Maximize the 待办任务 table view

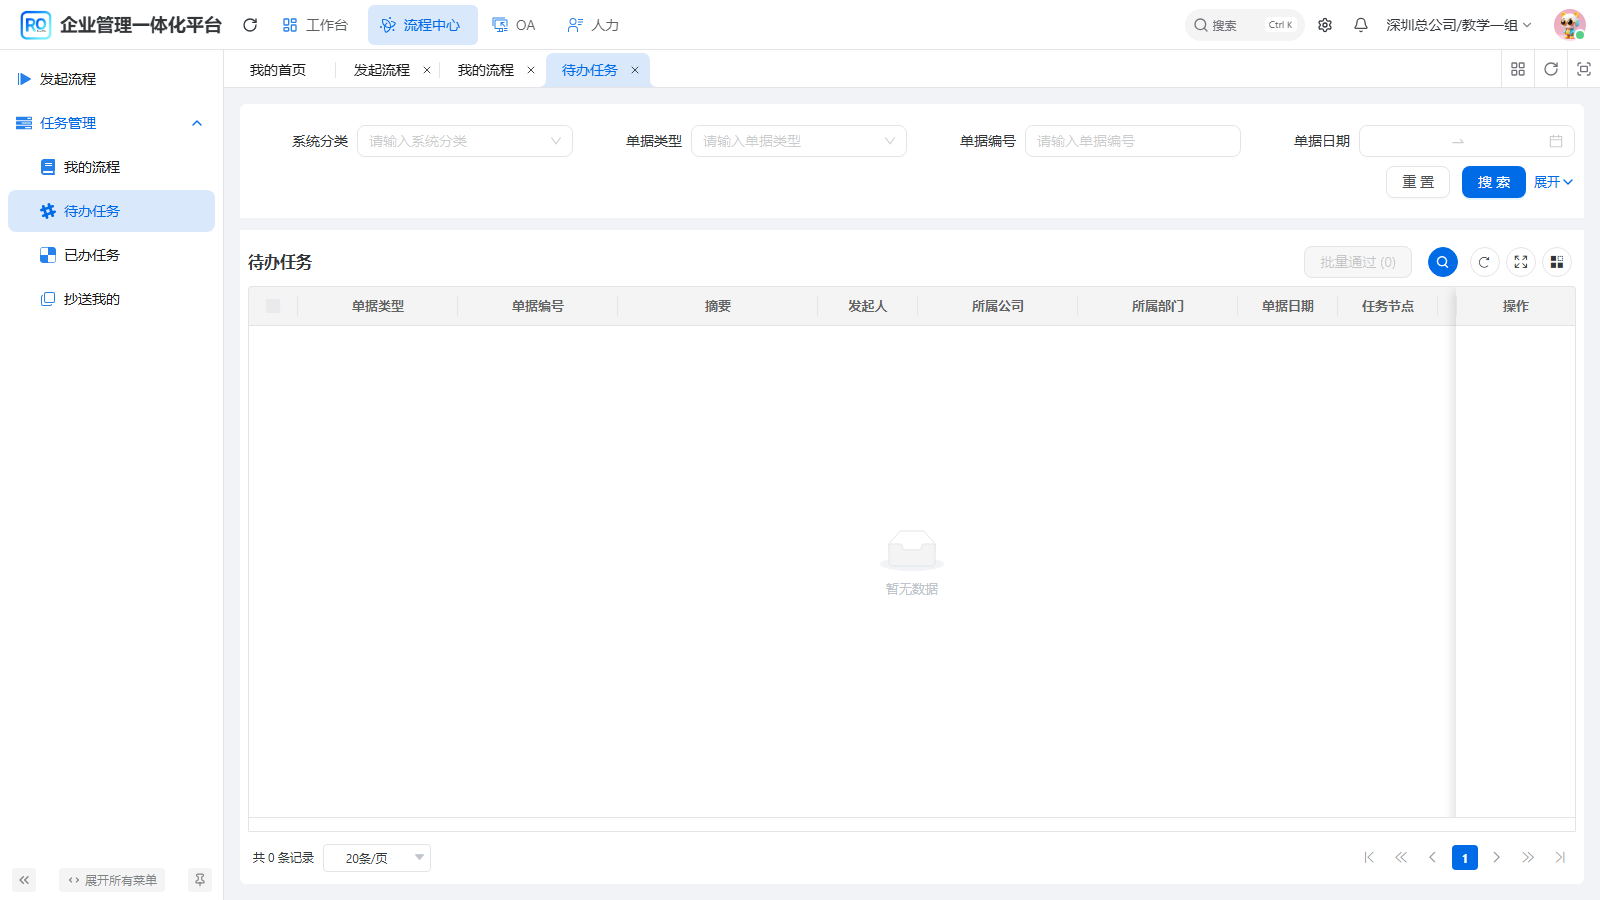point(1521,262)
